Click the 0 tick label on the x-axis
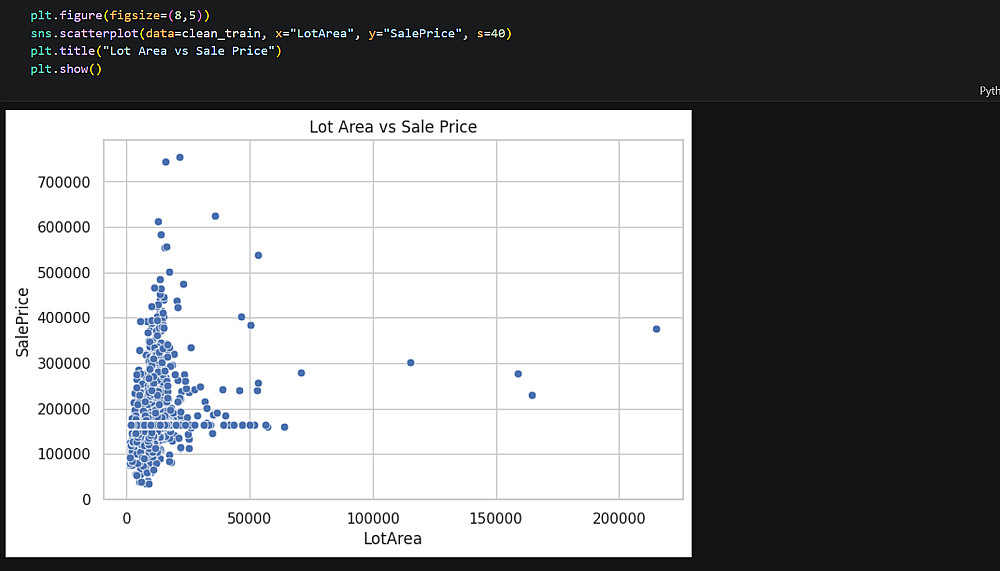The width and height of the screenshot is (1000, 571). (127, 519)
